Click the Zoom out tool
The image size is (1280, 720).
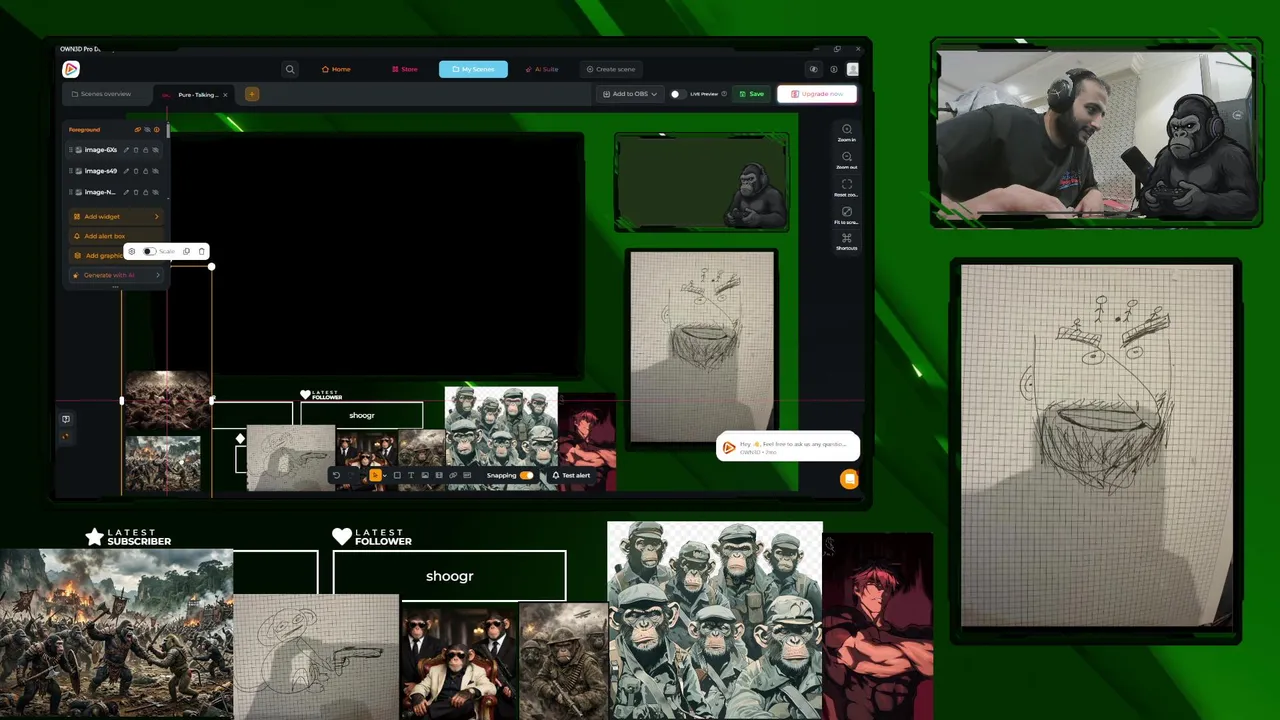(x=847, y=160)
